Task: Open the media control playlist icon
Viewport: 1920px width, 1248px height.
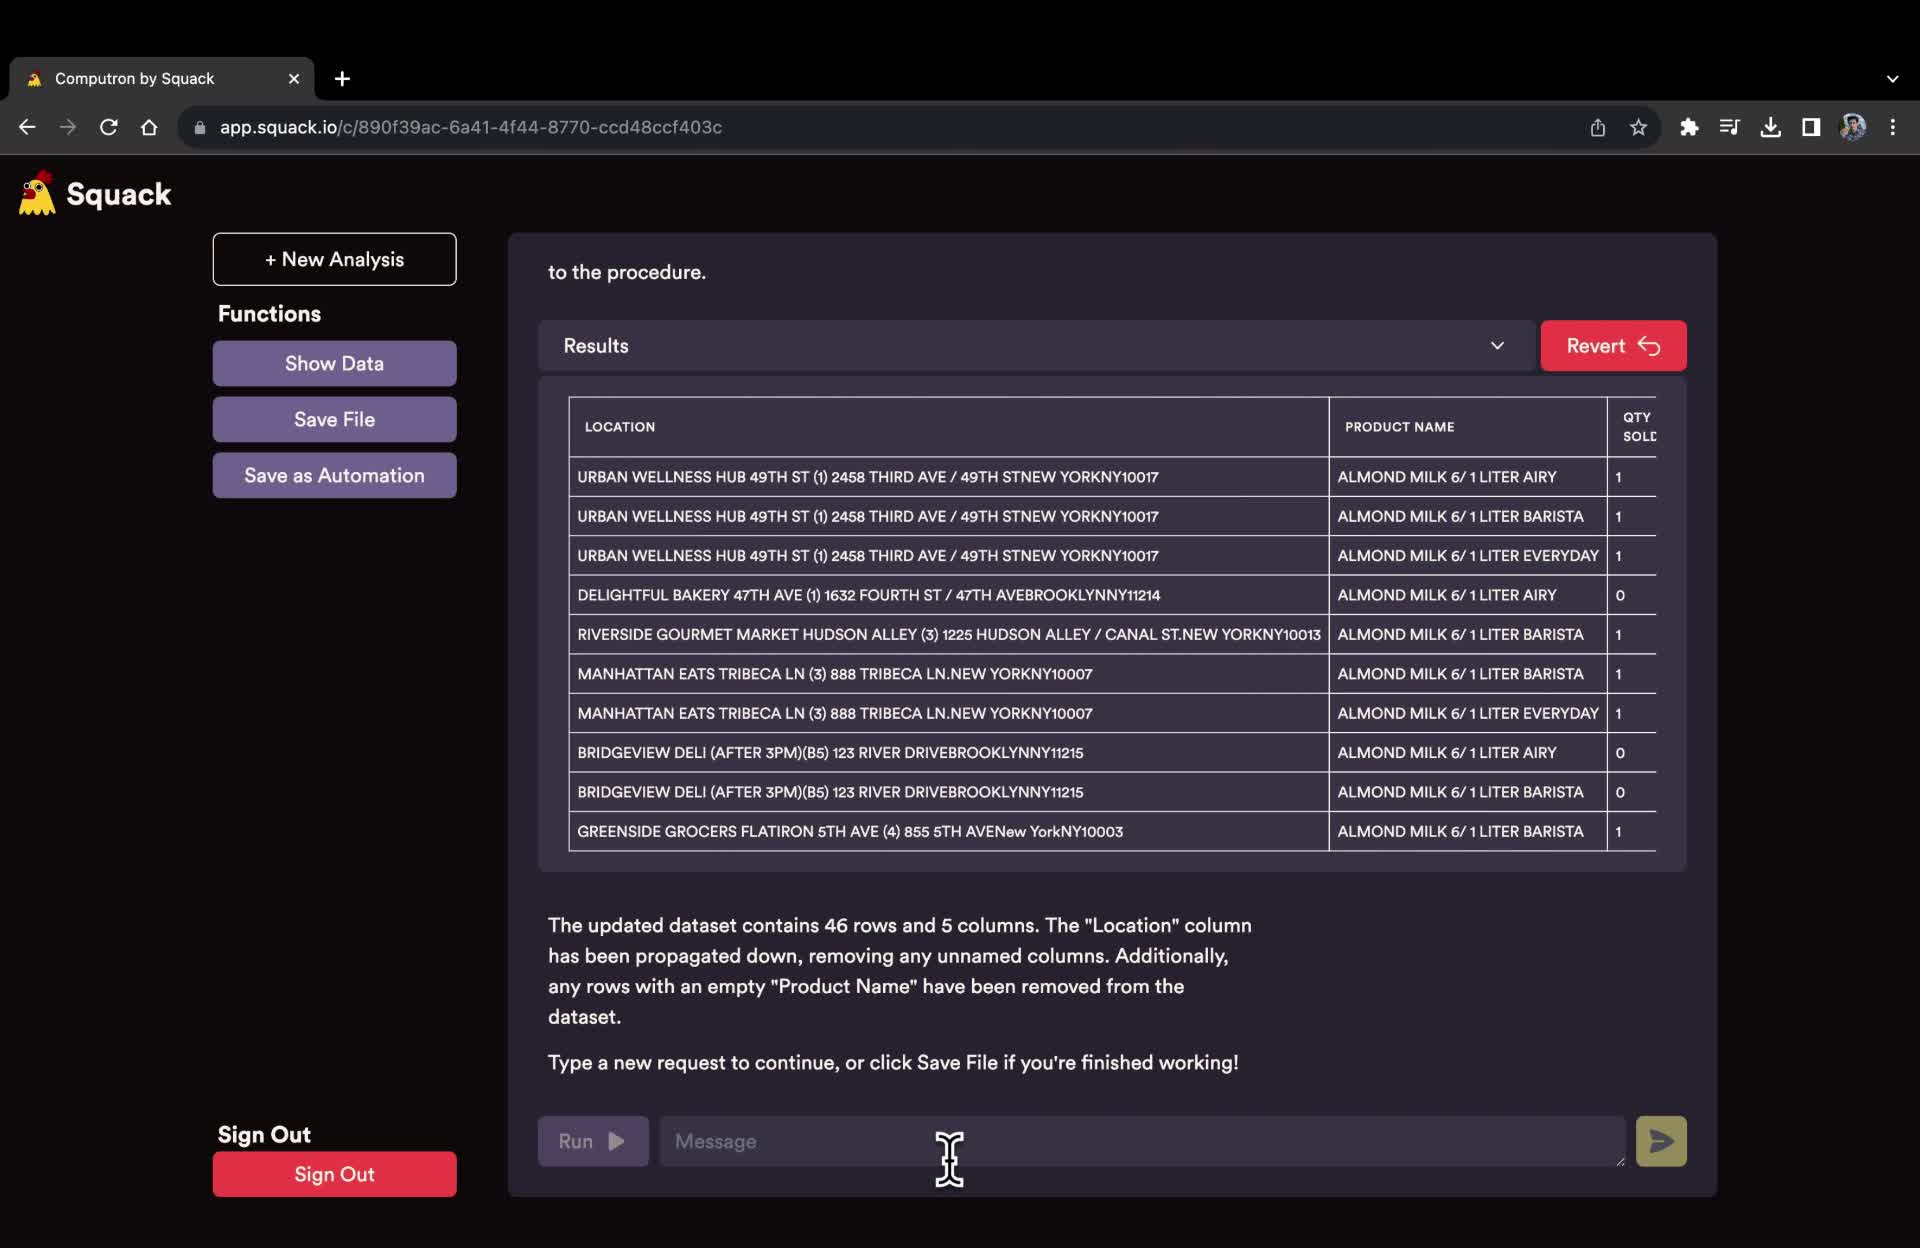Action: tap(1729, 127)
